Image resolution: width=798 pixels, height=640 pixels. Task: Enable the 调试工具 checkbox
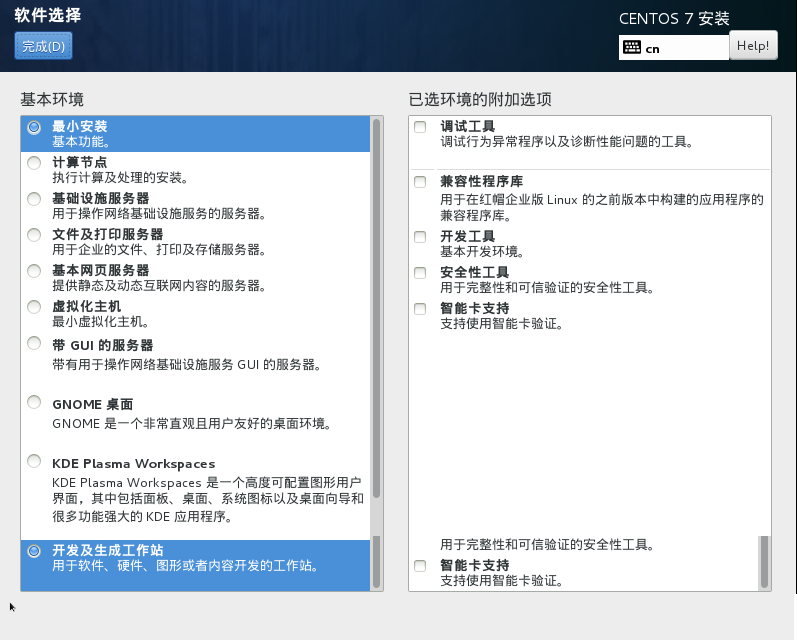click(x=420, y=127)
